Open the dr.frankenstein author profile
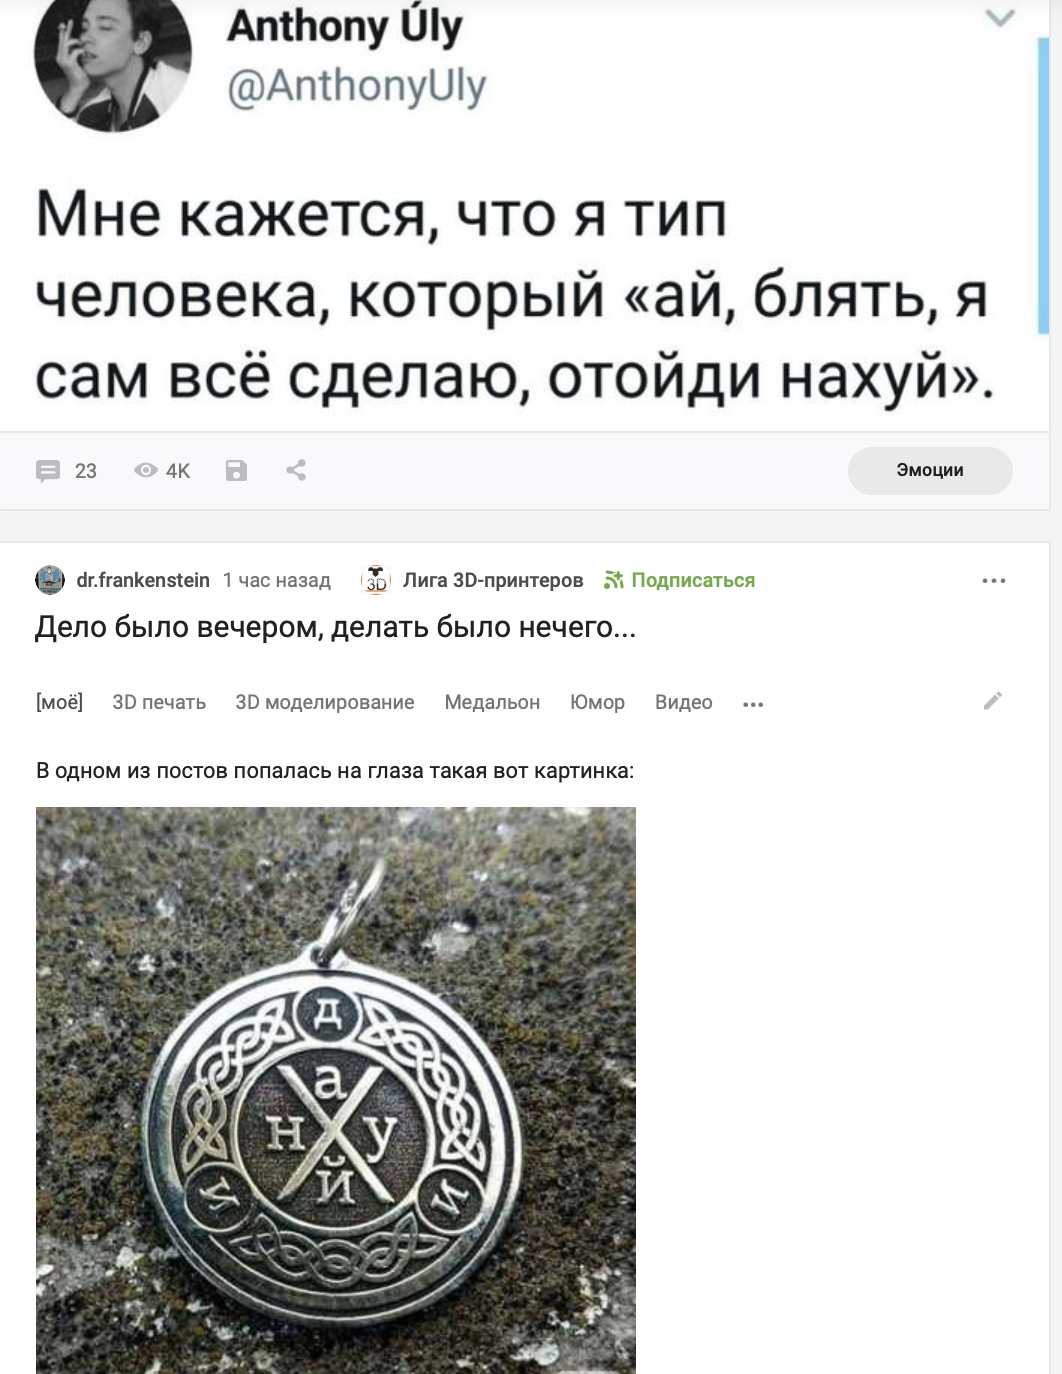This screenshot has height=1374, width=1062. [143, 580]
